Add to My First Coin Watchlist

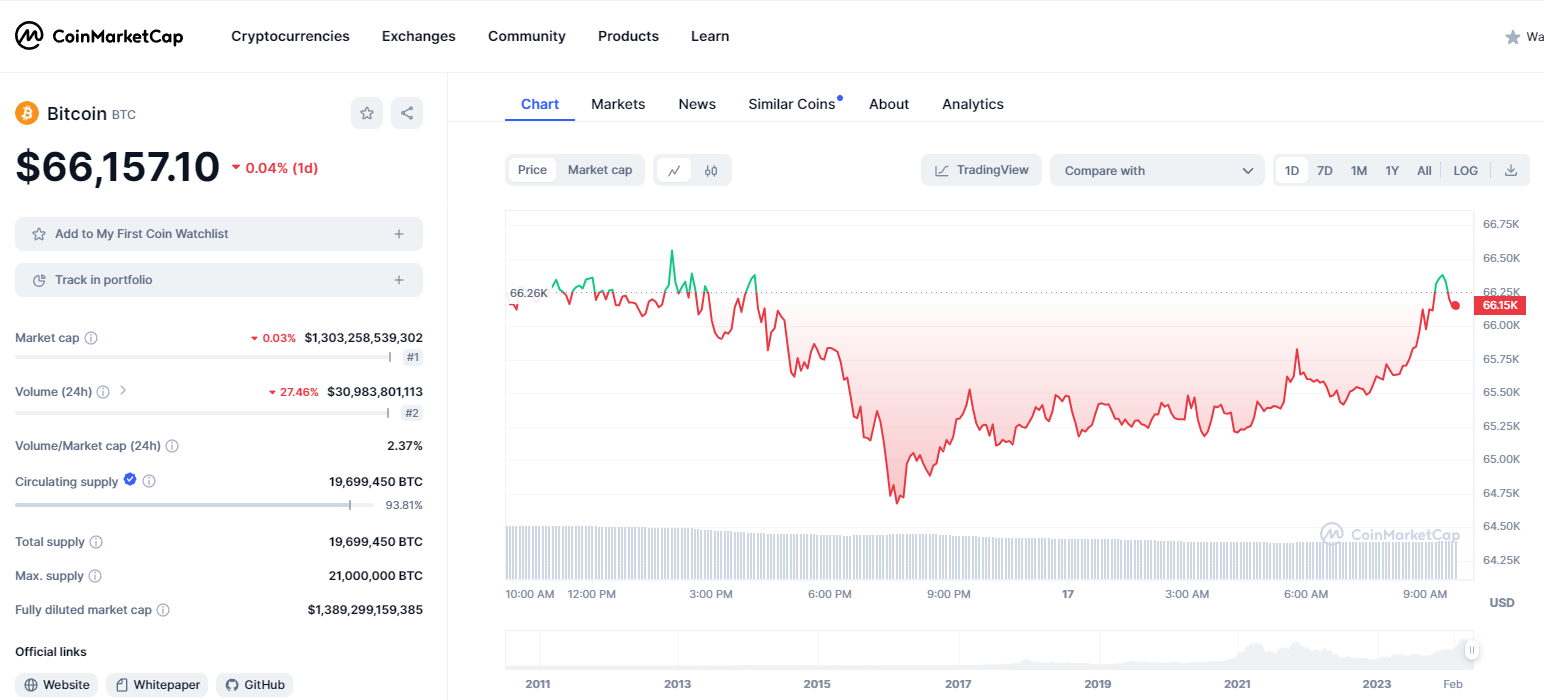(218, 234)
